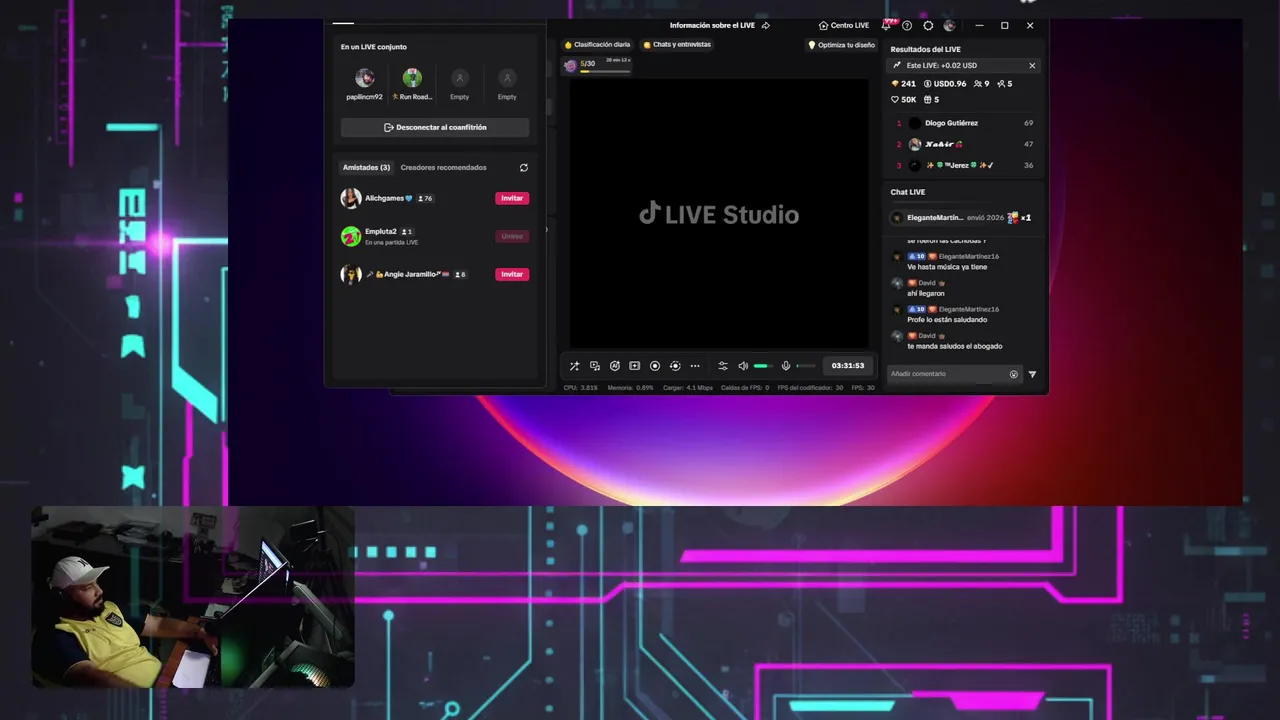Click the Cargar: 4.1 Mbps status
1280x720 pixels.
point(688,387)
